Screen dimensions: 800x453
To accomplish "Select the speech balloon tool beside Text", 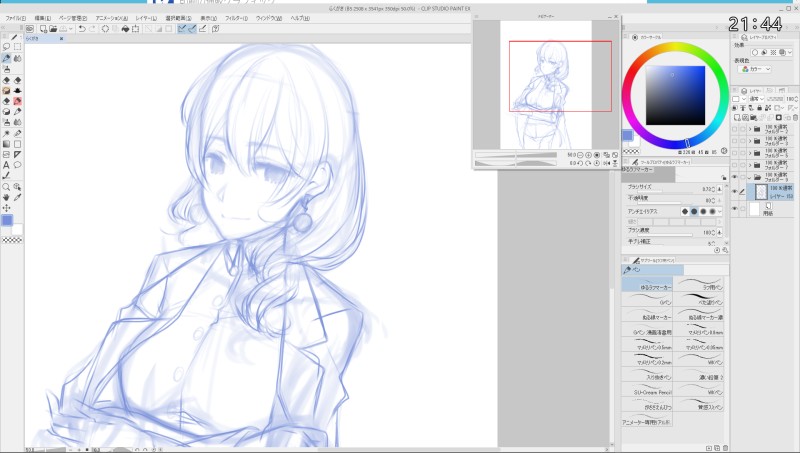I will pyautogui.click(x=17, y=165).
